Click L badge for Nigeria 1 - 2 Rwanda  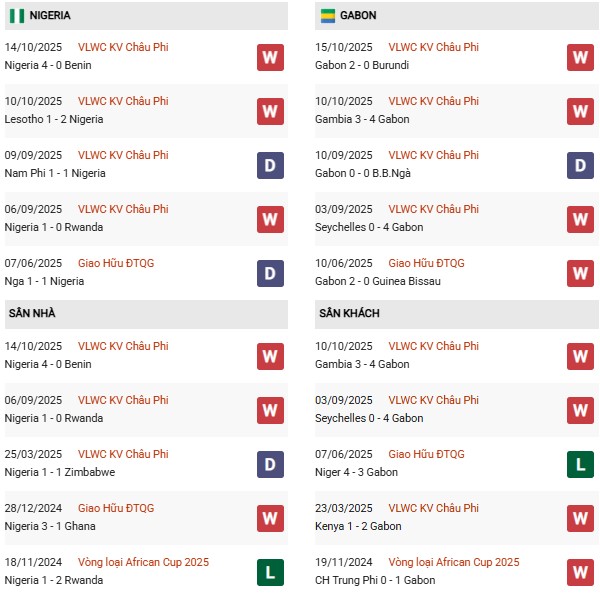[270, 572]
